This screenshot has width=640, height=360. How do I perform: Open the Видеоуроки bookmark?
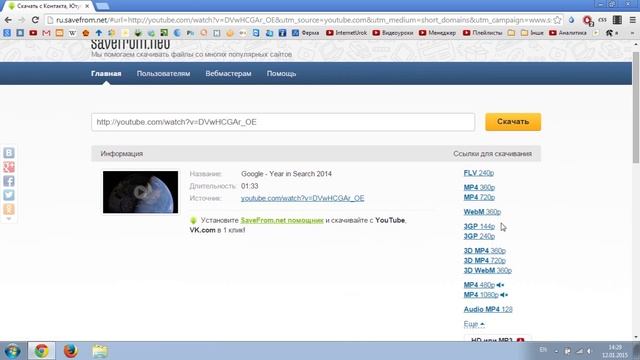(x=393, y=33)
